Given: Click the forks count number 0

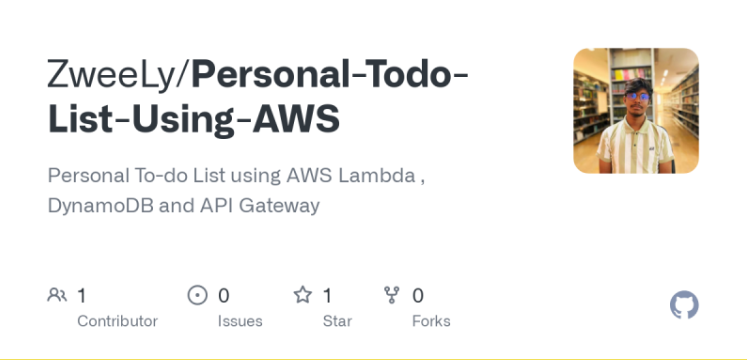Looking at the screenshot, I should [418, 296].
